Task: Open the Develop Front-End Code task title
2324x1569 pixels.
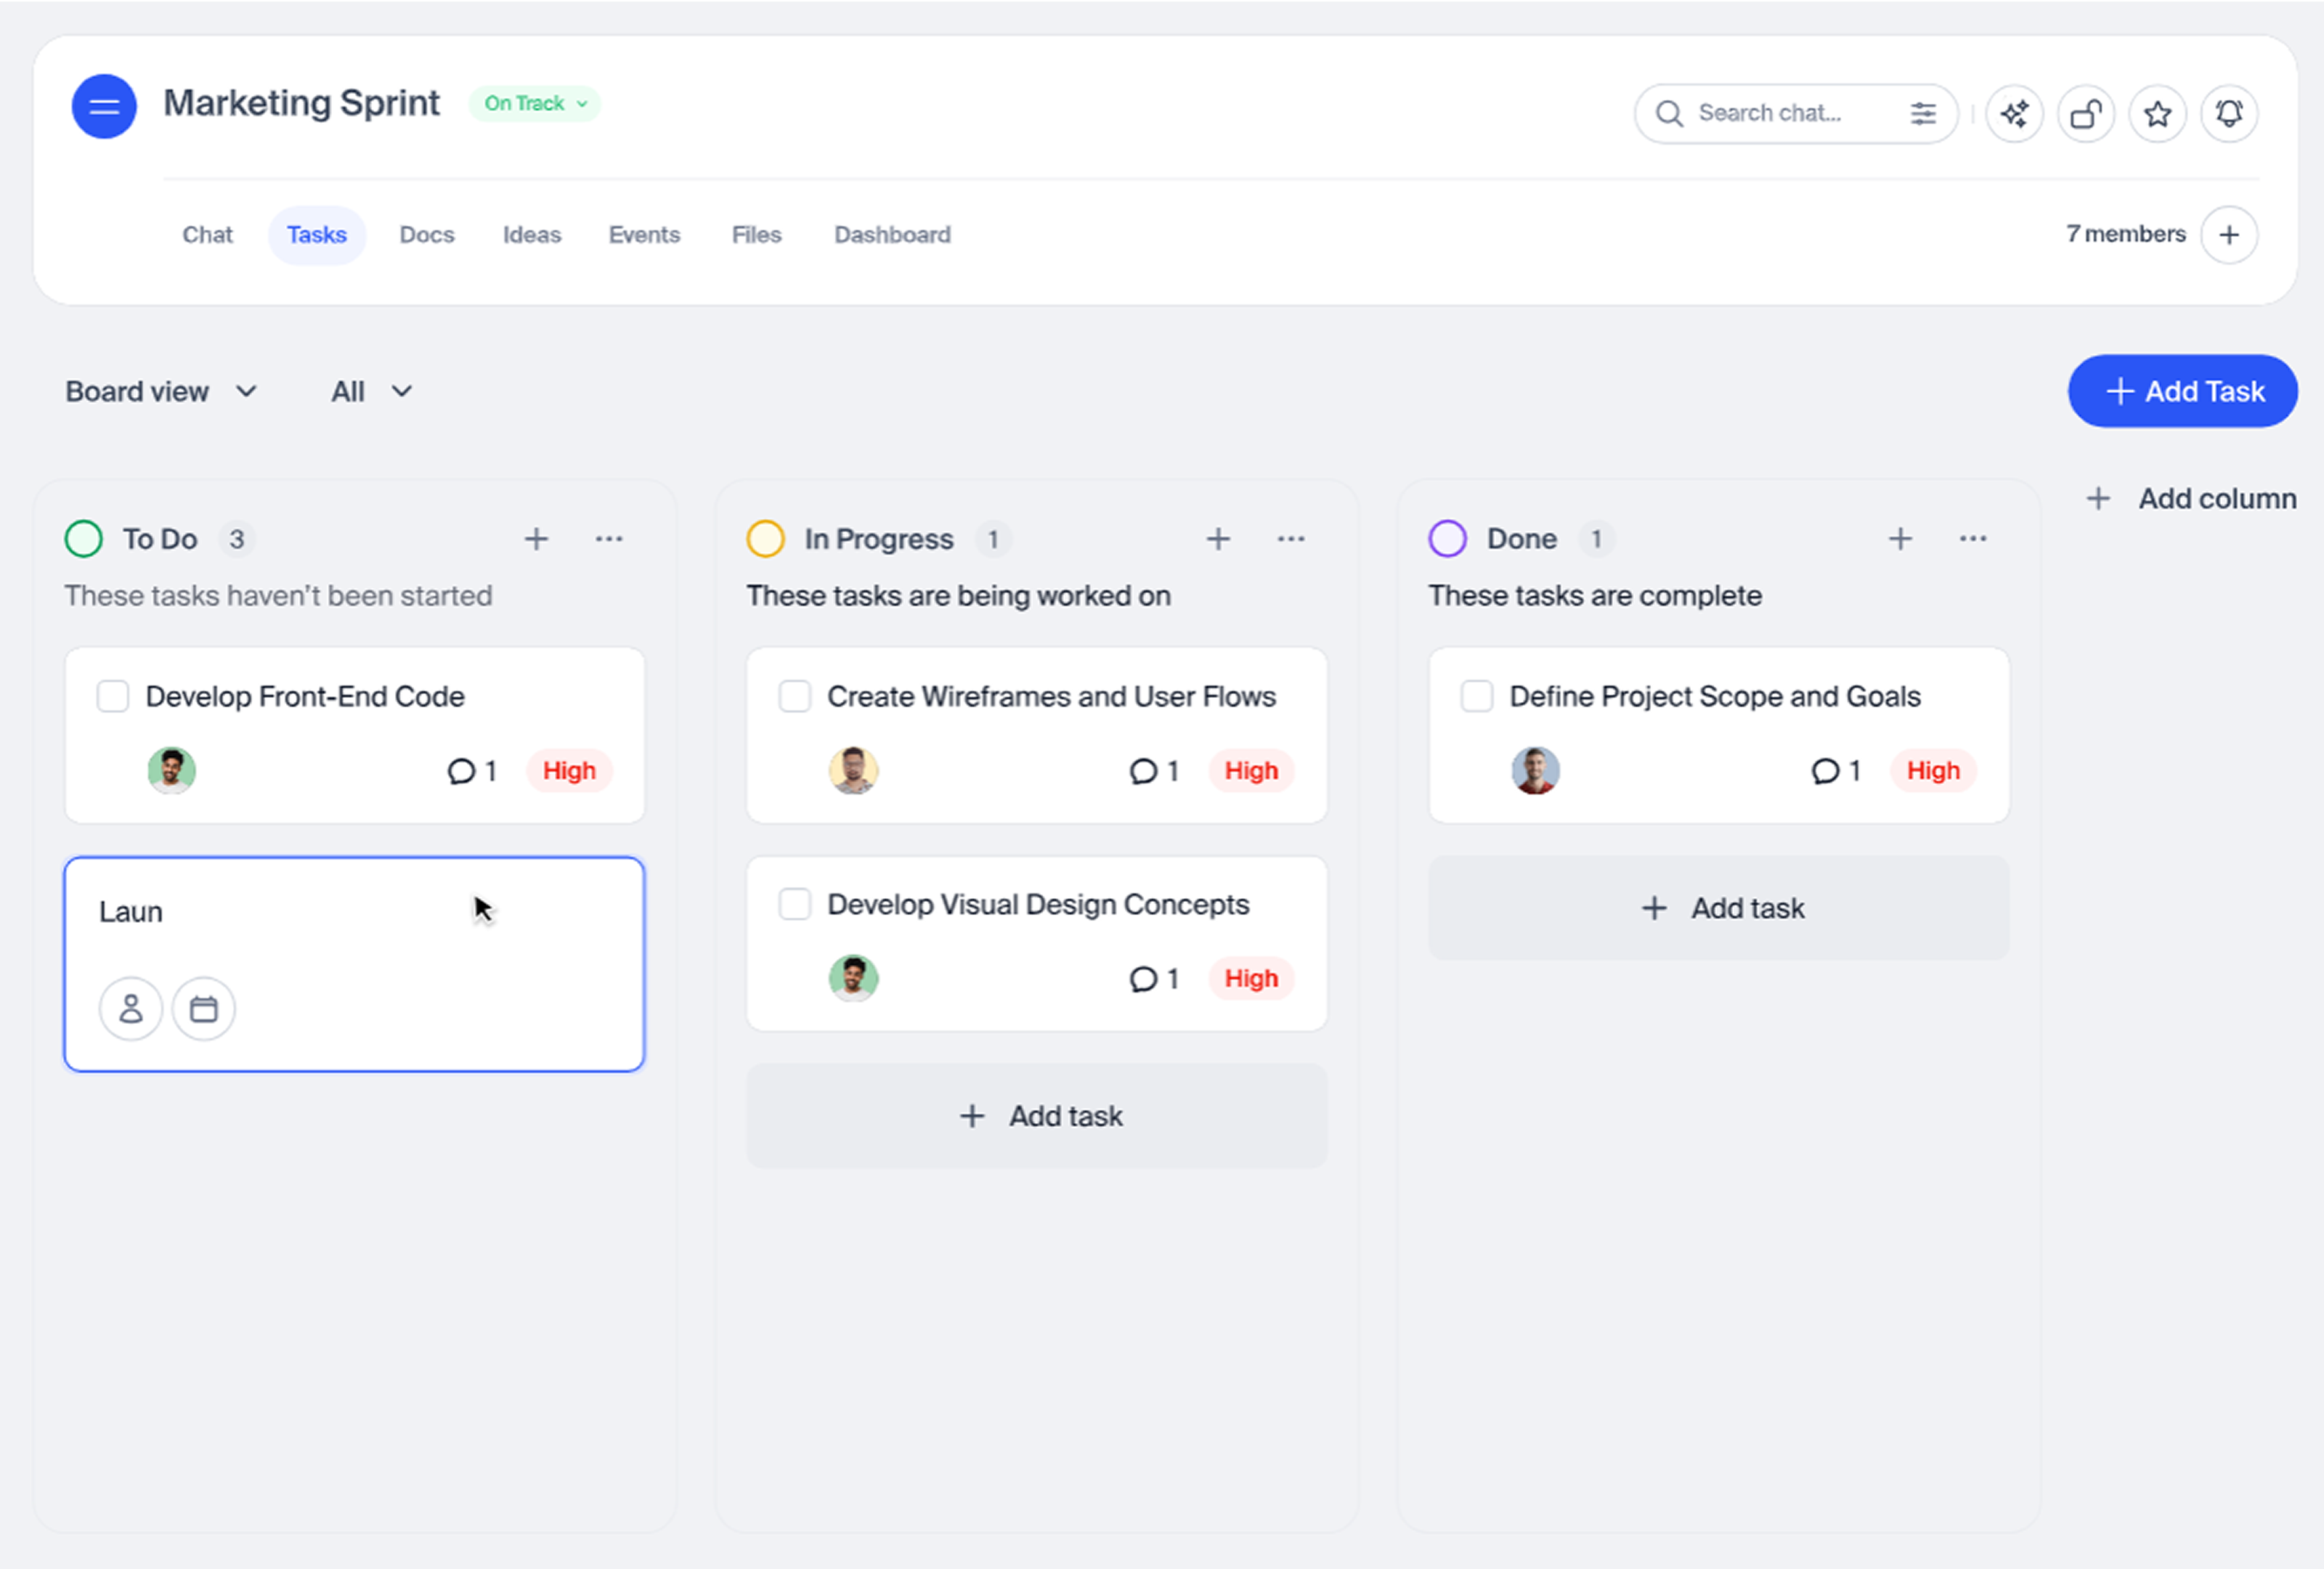Action: pyautogui.click(x=305, y=697)
